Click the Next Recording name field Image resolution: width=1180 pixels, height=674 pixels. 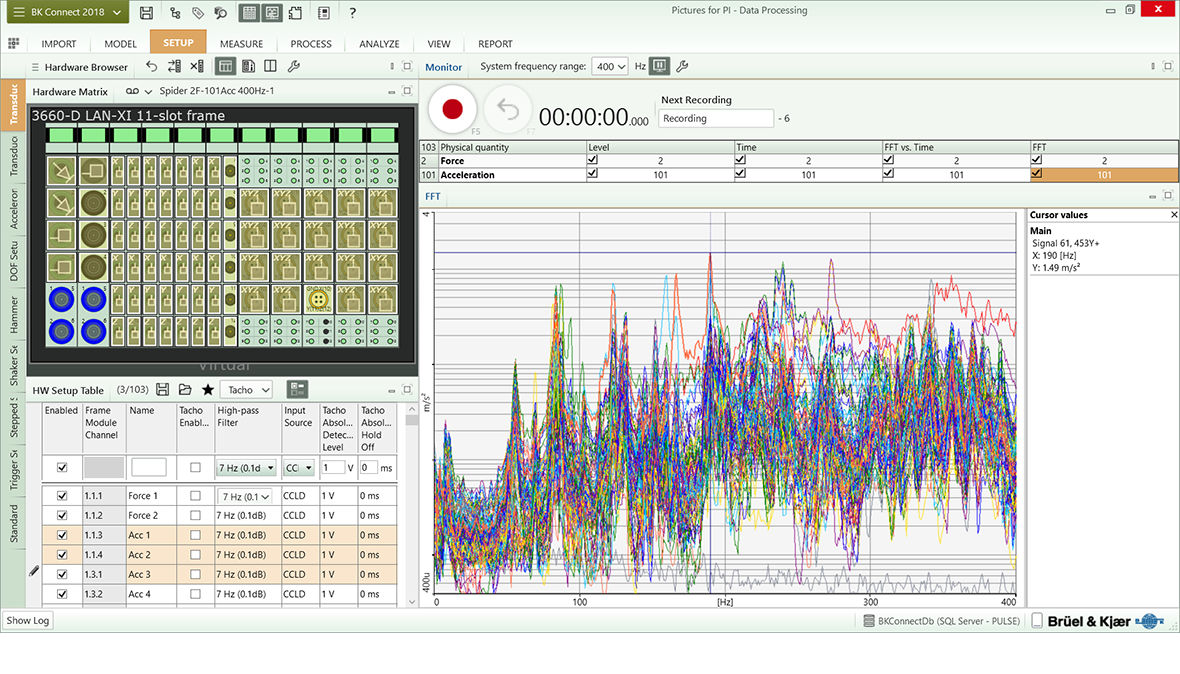[716, 118]
